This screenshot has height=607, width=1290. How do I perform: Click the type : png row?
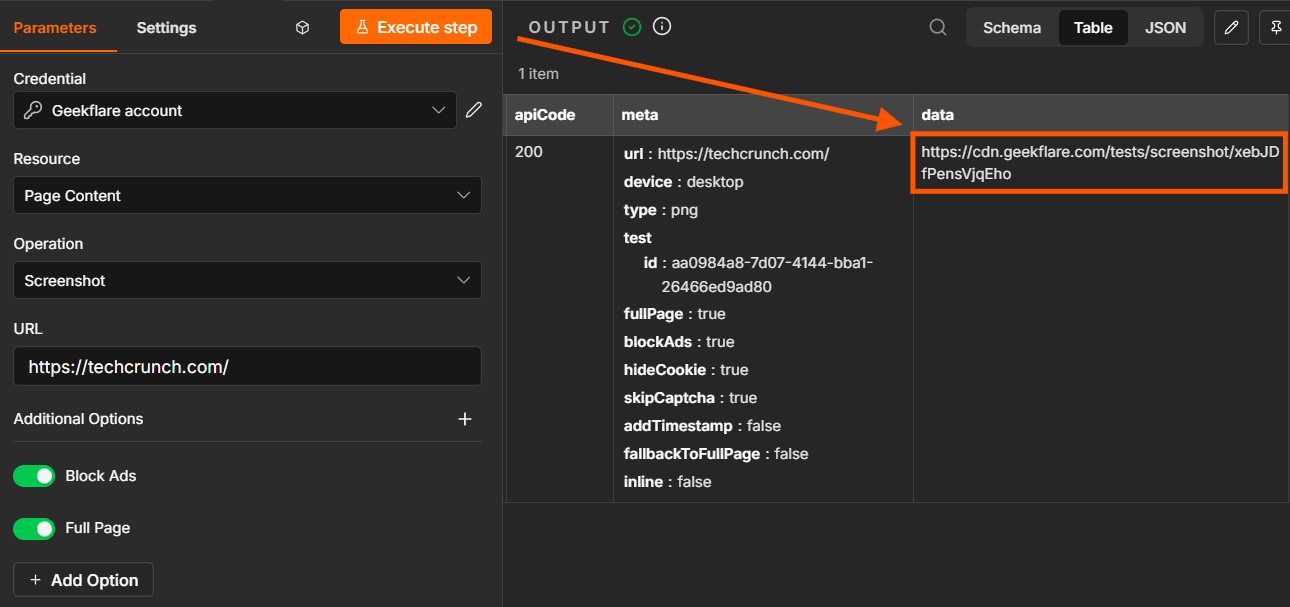click(661, 210)
